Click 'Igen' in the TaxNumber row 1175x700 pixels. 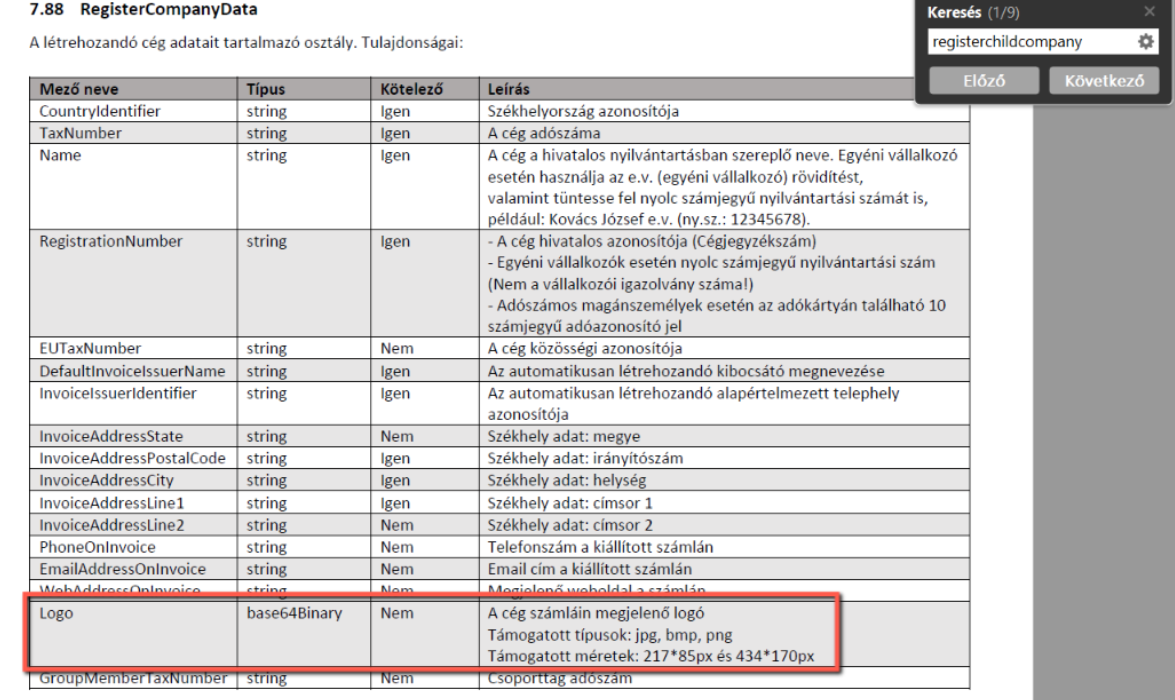point(395,133)
